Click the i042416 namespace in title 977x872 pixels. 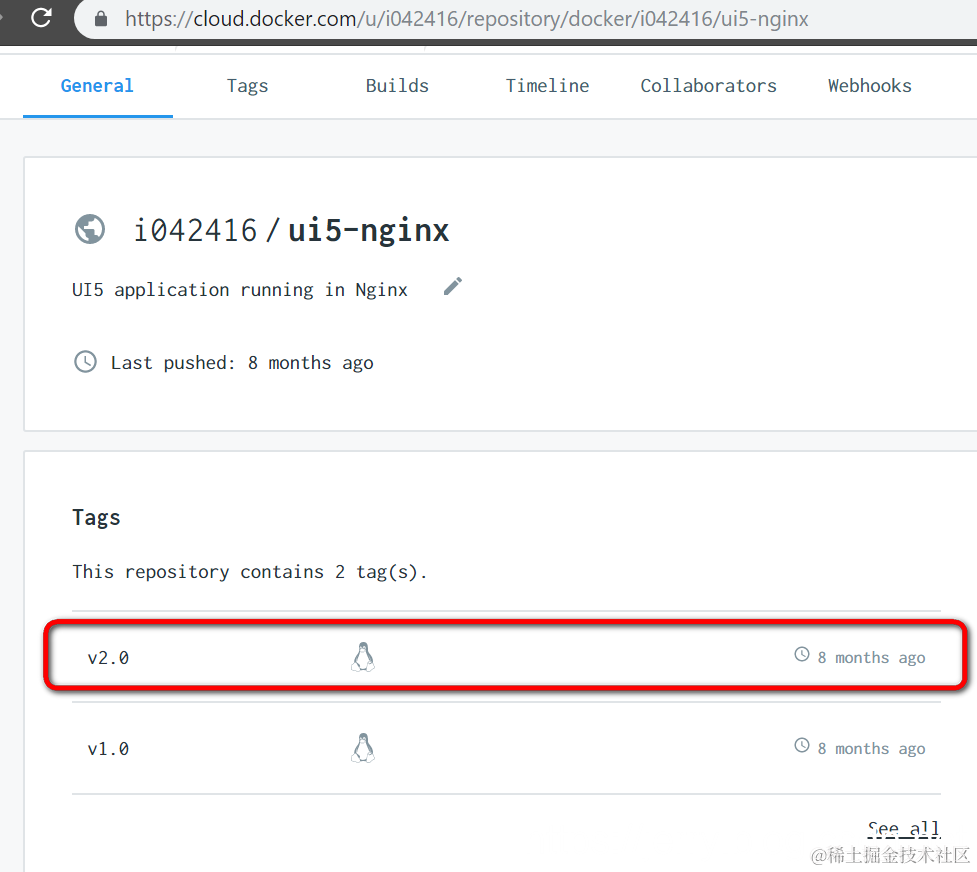click(196, 231)
